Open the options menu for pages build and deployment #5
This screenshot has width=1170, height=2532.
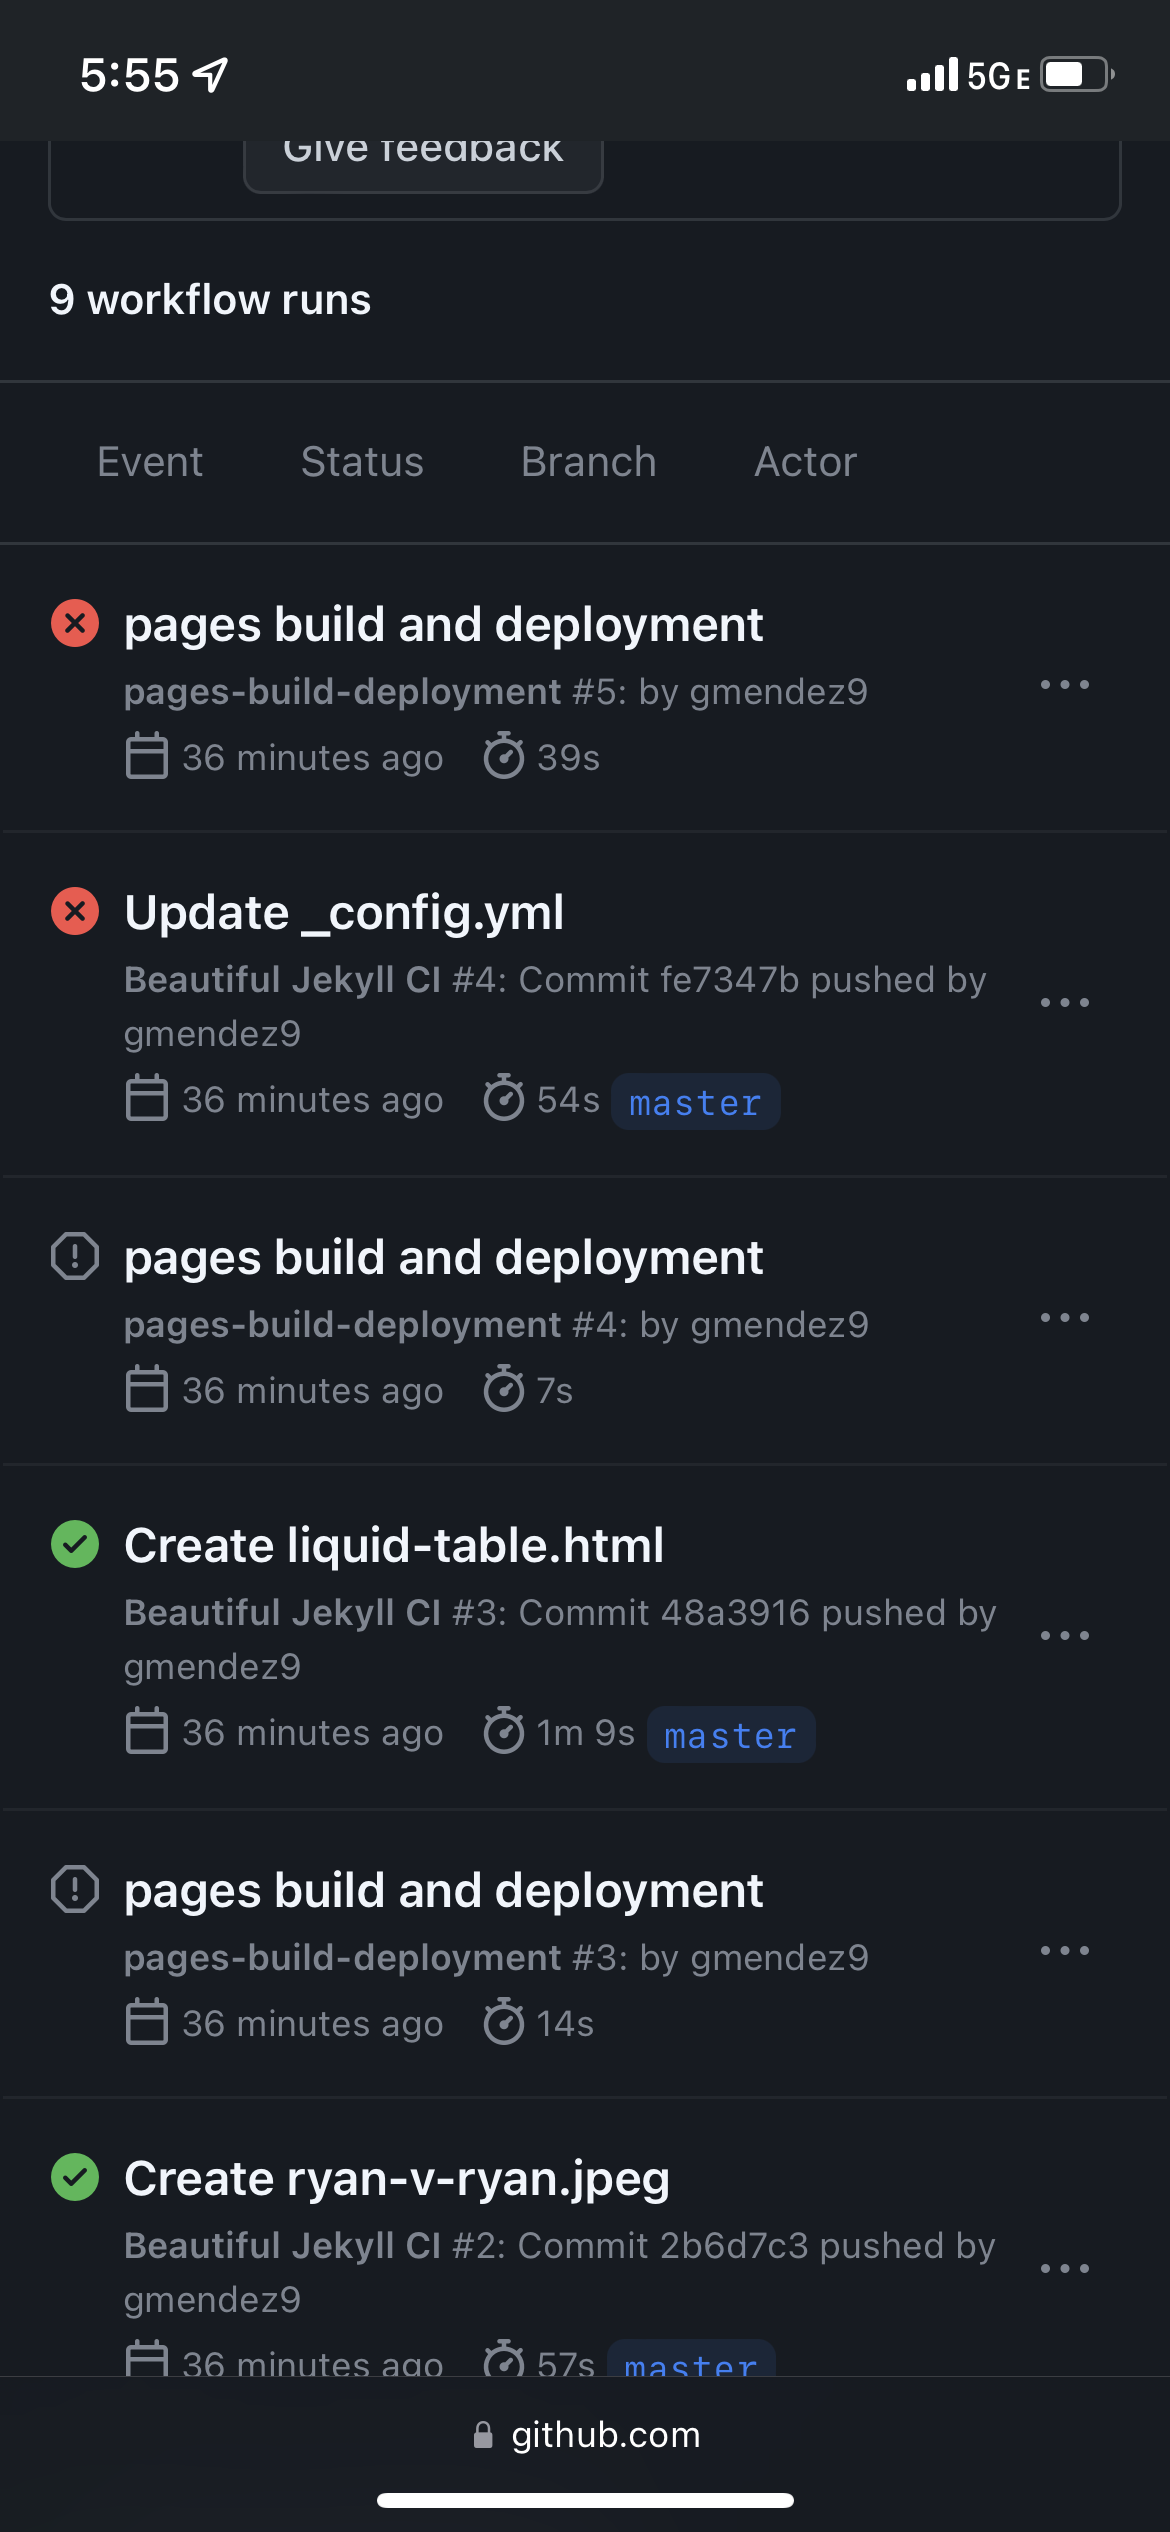pyautogui.click(x=1064, y=684)
